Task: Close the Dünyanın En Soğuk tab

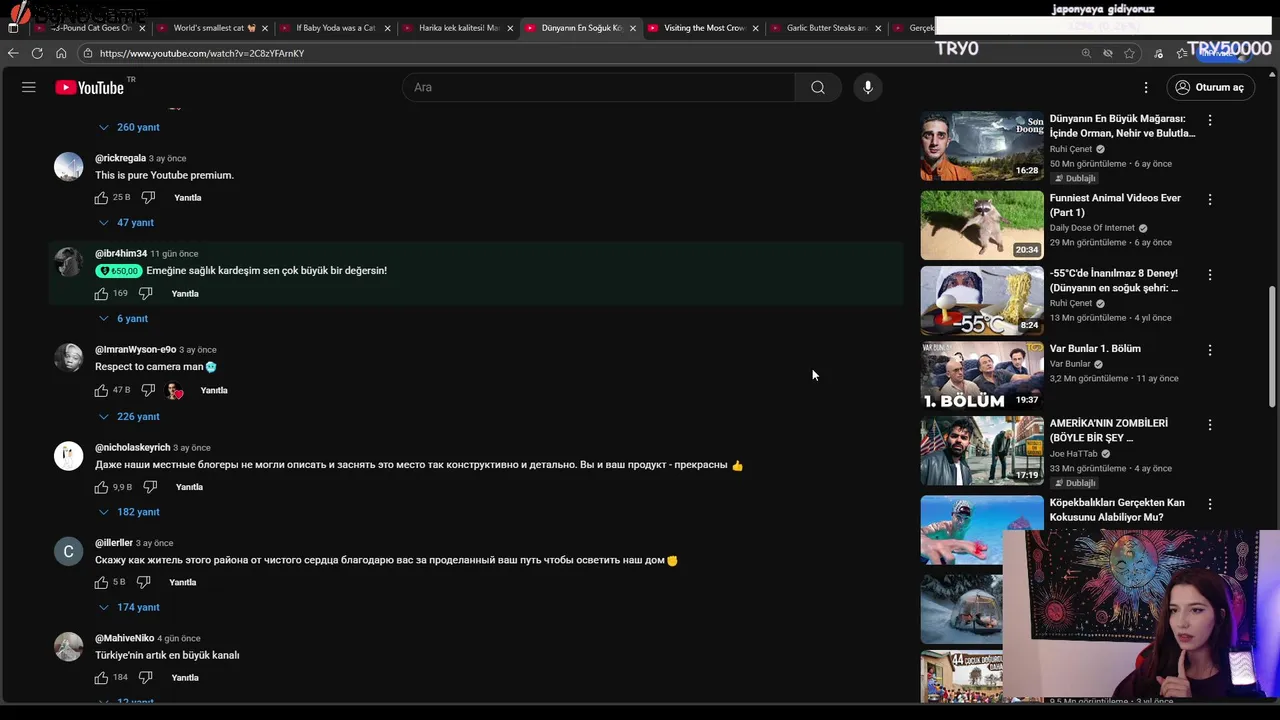Action: pos(633,28)
